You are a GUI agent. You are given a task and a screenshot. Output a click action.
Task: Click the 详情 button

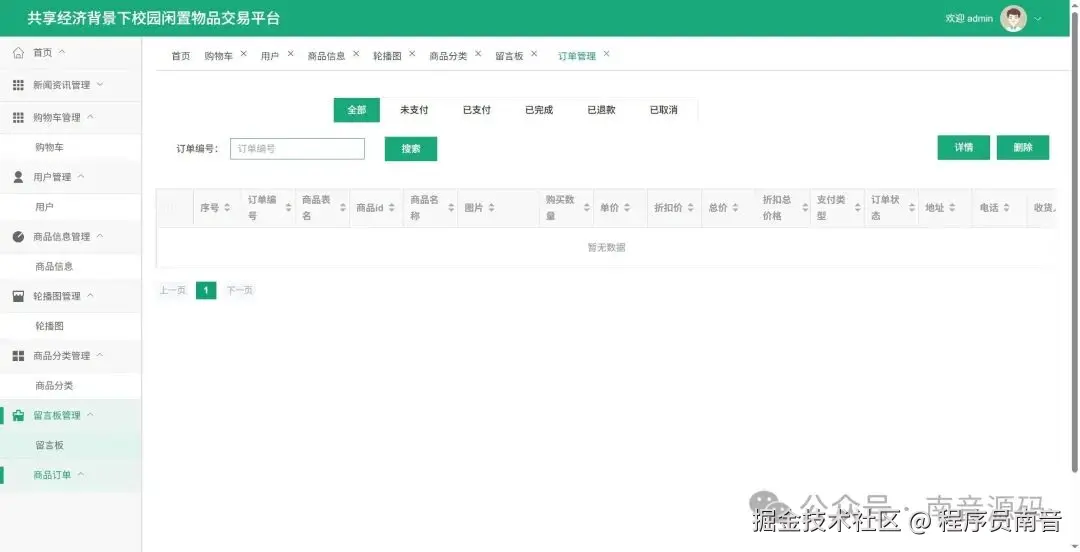point(964,147)
